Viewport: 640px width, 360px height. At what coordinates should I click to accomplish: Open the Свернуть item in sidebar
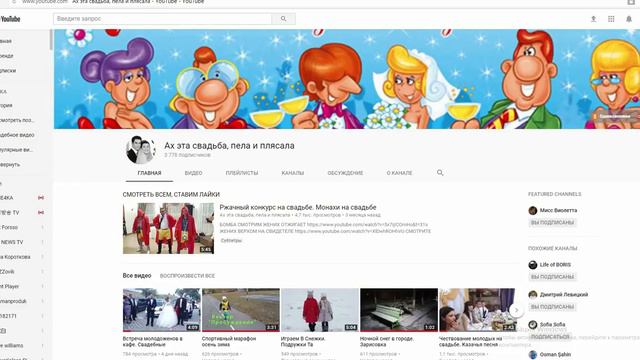pos(10,165)
